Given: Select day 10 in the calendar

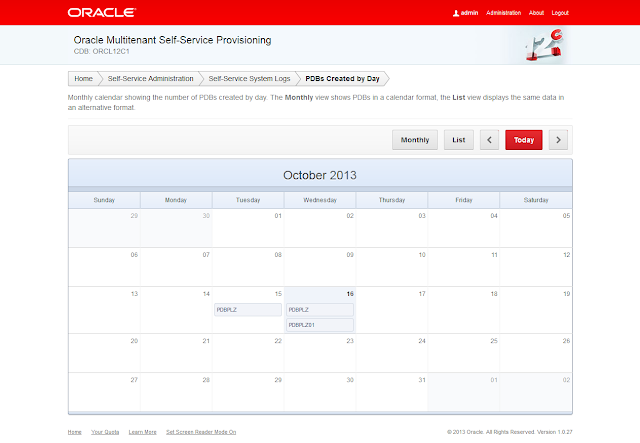Looking at the screenshot, I should click(392, 267).
